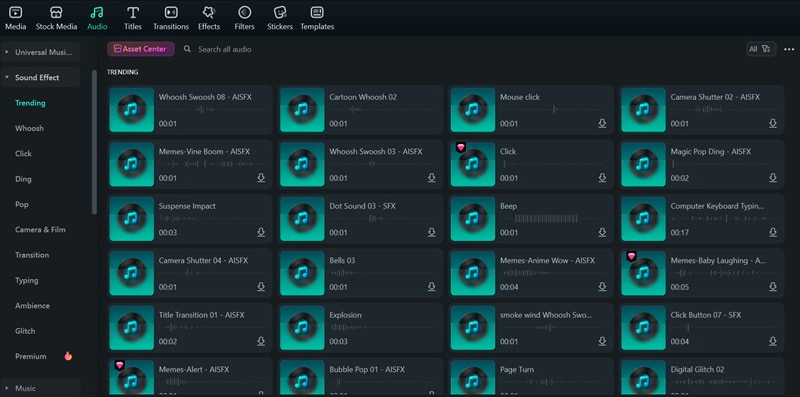Select the Cartoon Whoosh 02 title
Viewport: 800px width, 397px height.
coord(363,97)
